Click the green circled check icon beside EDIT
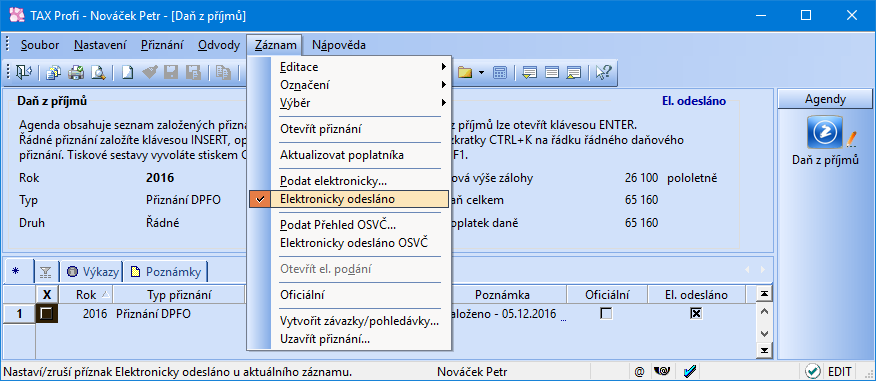The image size is (876, 381). pyautogui.click(x=813, y=372)
